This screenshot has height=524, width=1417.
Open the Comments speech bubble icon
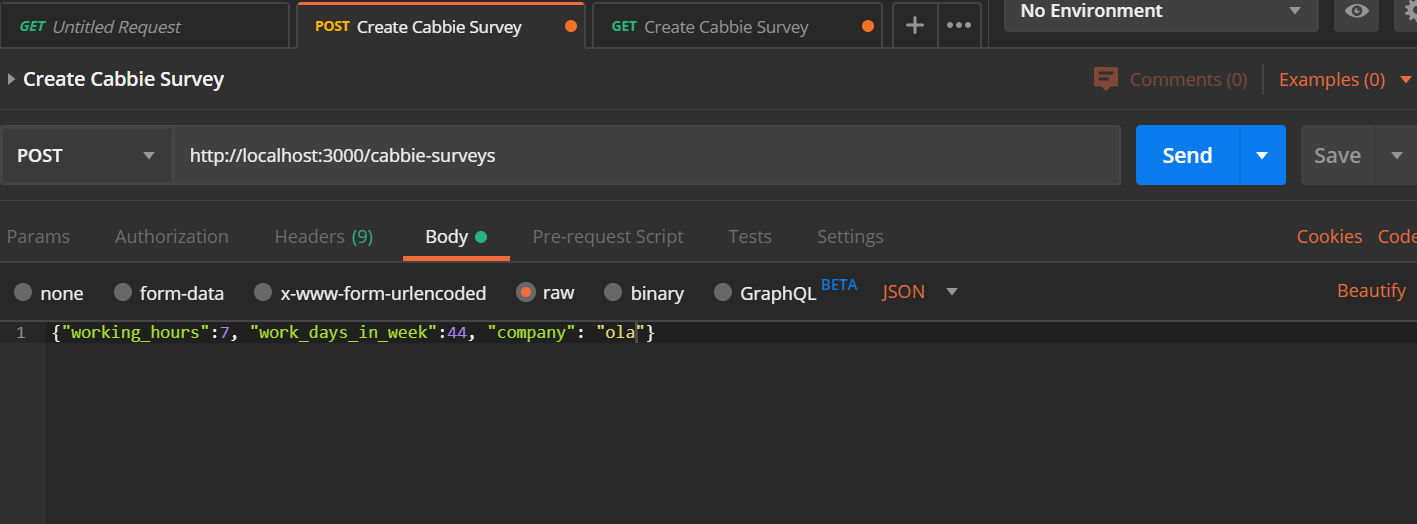(1105, 79)
